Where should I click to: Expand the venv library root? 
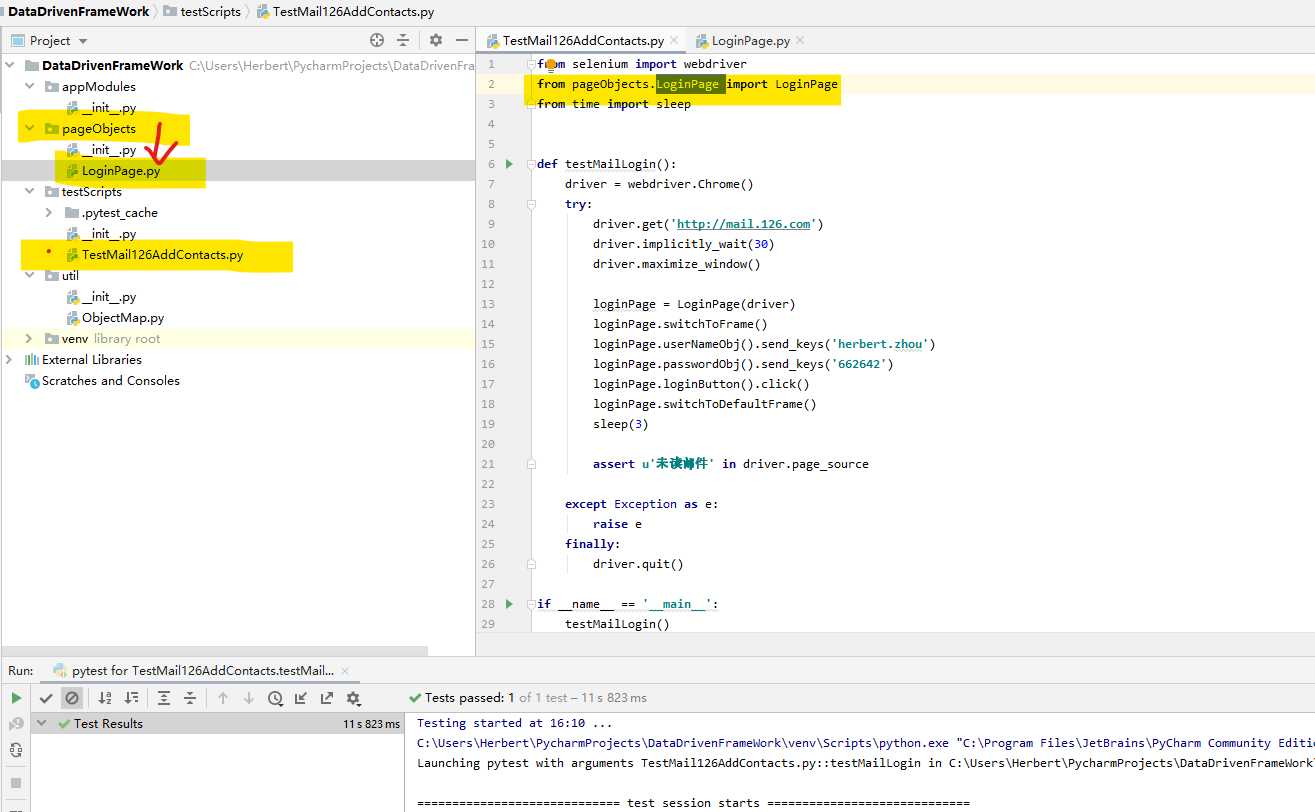pyautogui.click(x=31, y=338)
